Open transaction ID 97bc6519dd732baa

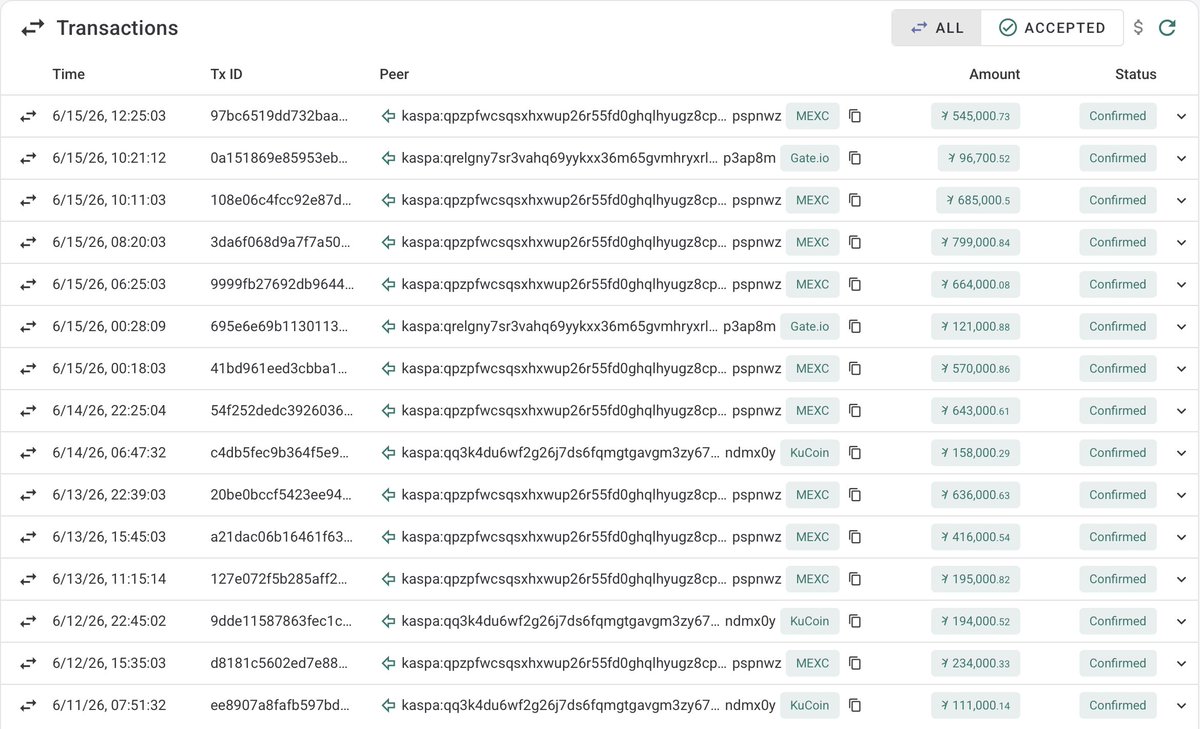tap(280, 116)
